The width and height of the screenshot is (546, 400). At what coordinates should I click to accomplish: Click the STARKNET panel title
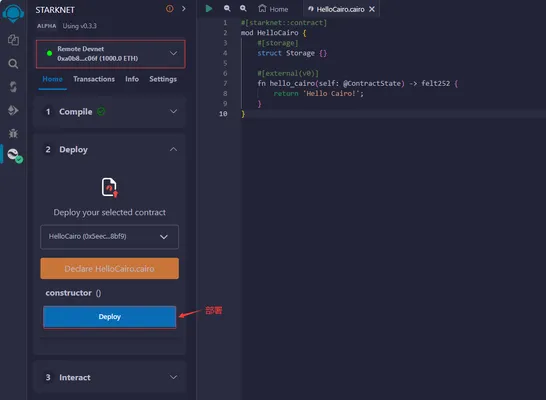tap(55, 10)
